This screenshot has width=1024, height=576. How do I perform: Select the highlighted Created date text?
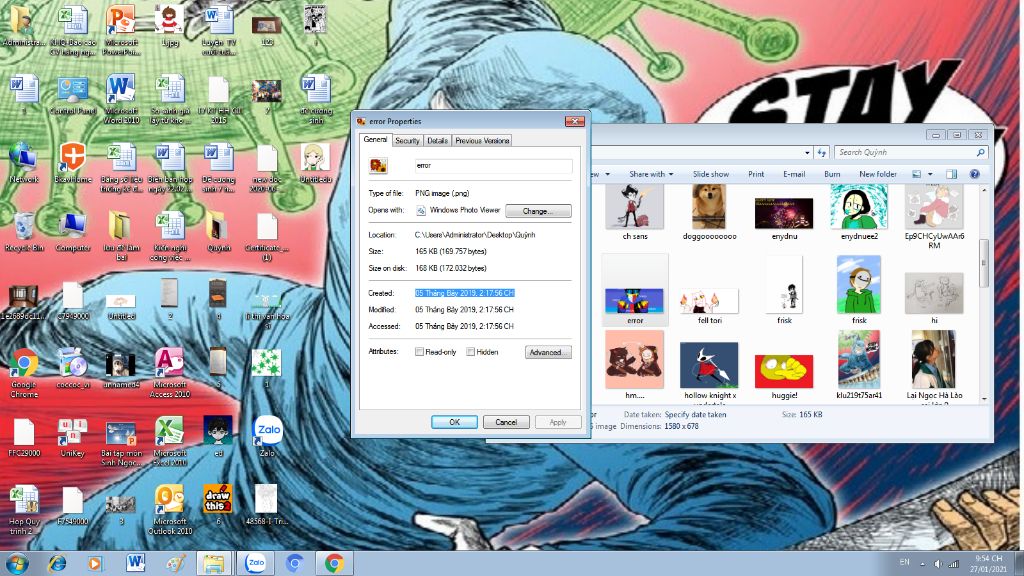click(x=464, y=293)
